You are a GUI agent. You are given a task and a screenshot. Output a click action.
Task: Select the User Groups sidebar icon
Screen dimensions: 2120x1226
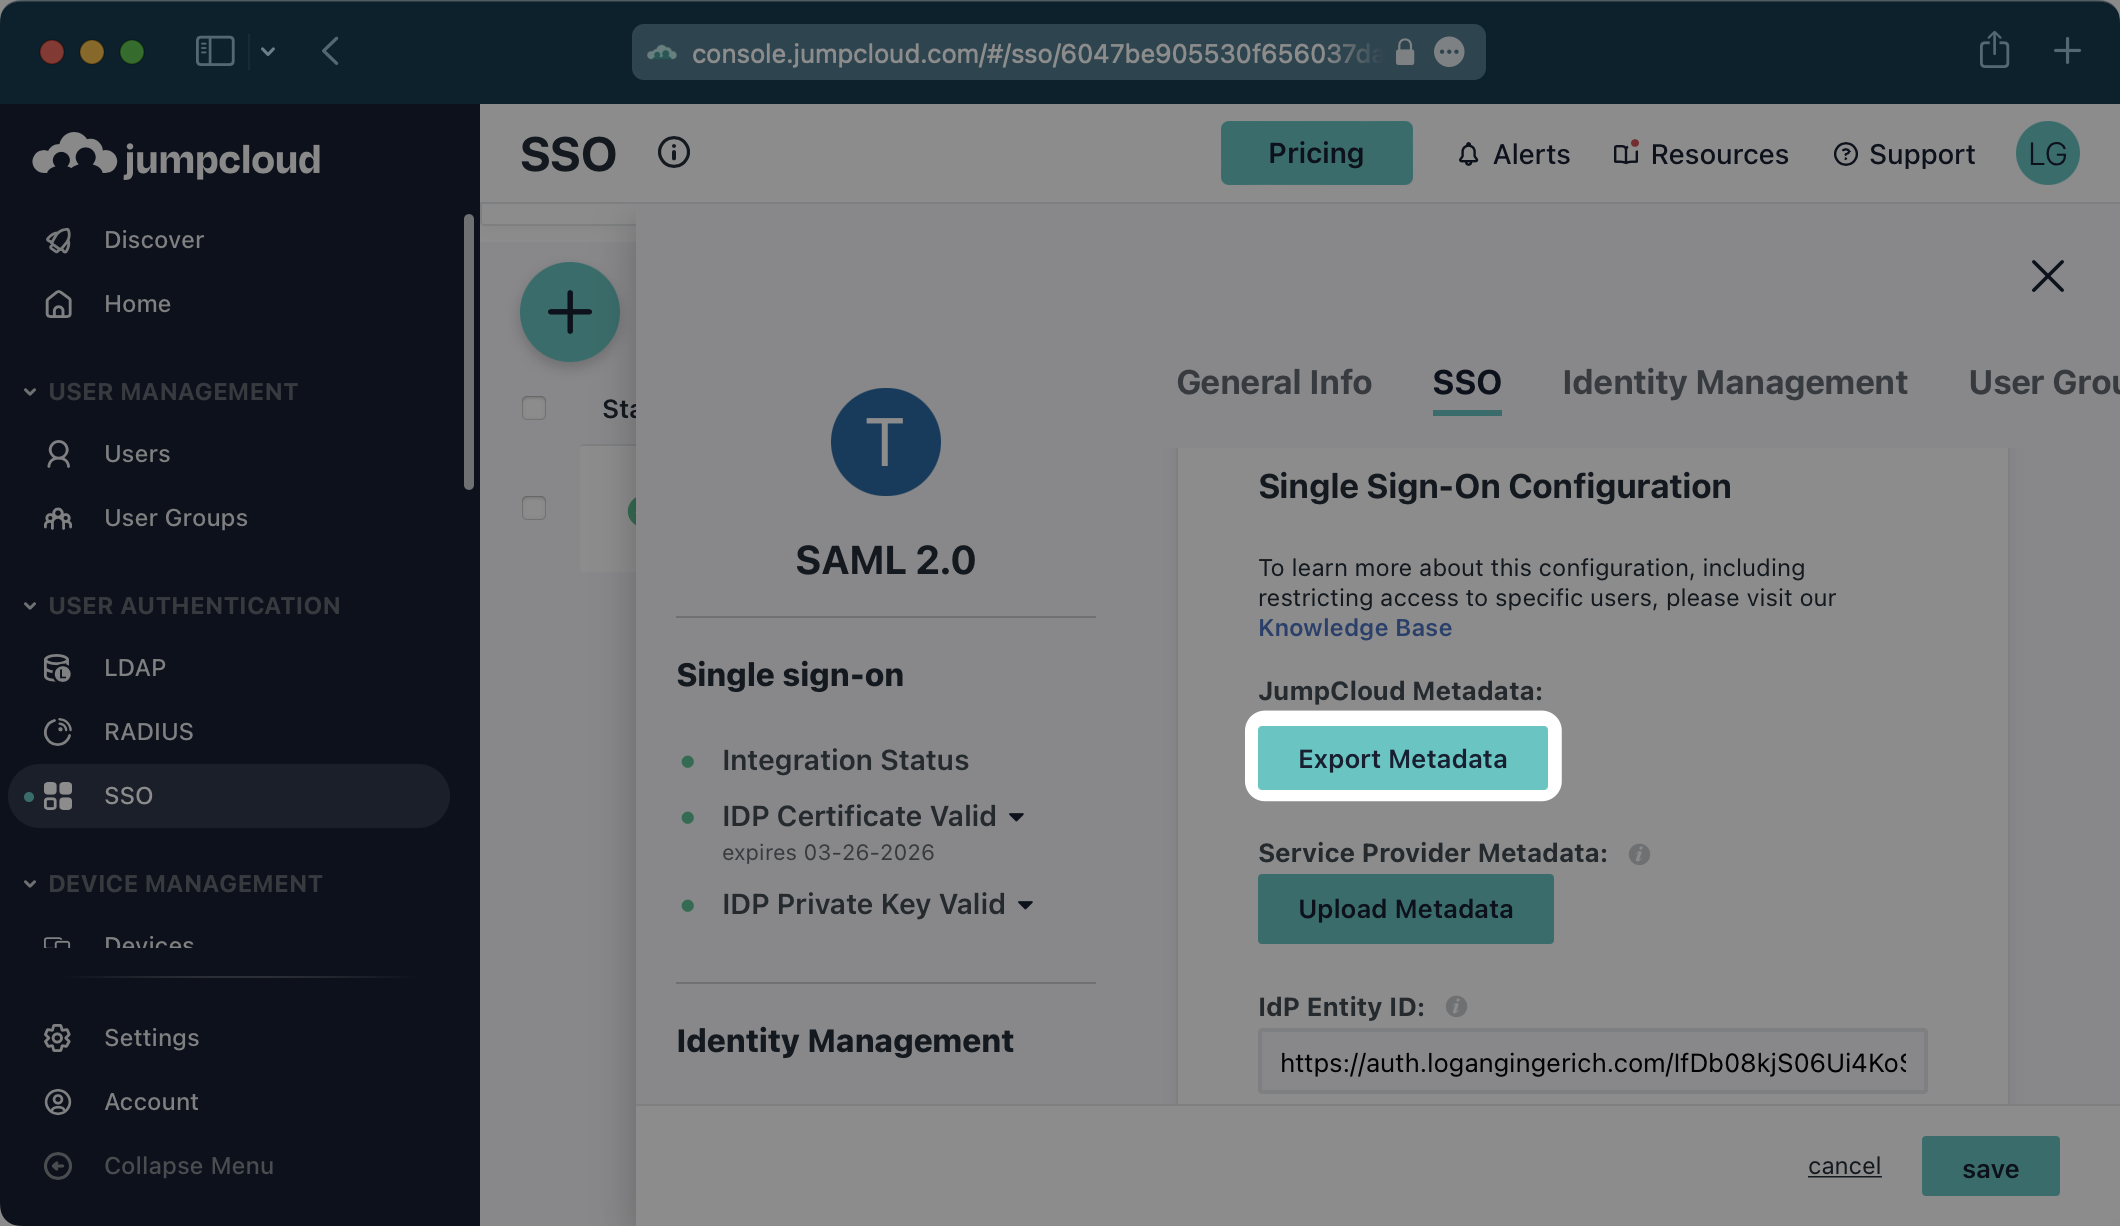tap(59, 517)
